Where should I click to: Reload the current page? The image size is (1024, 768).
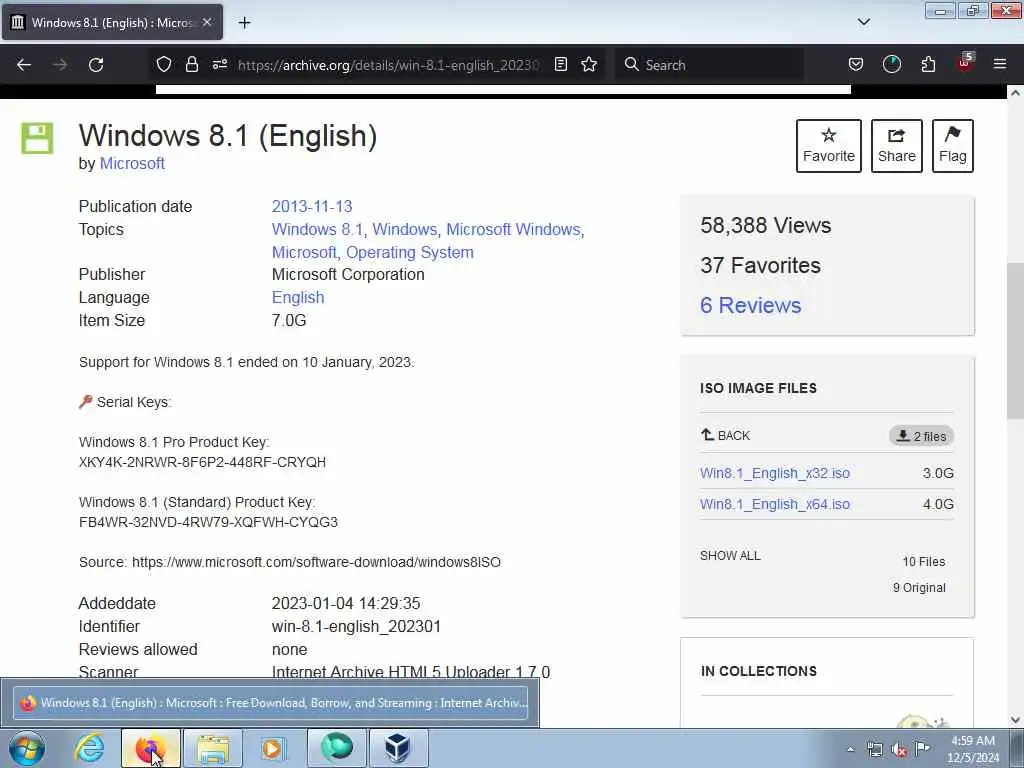click(96, 65)
